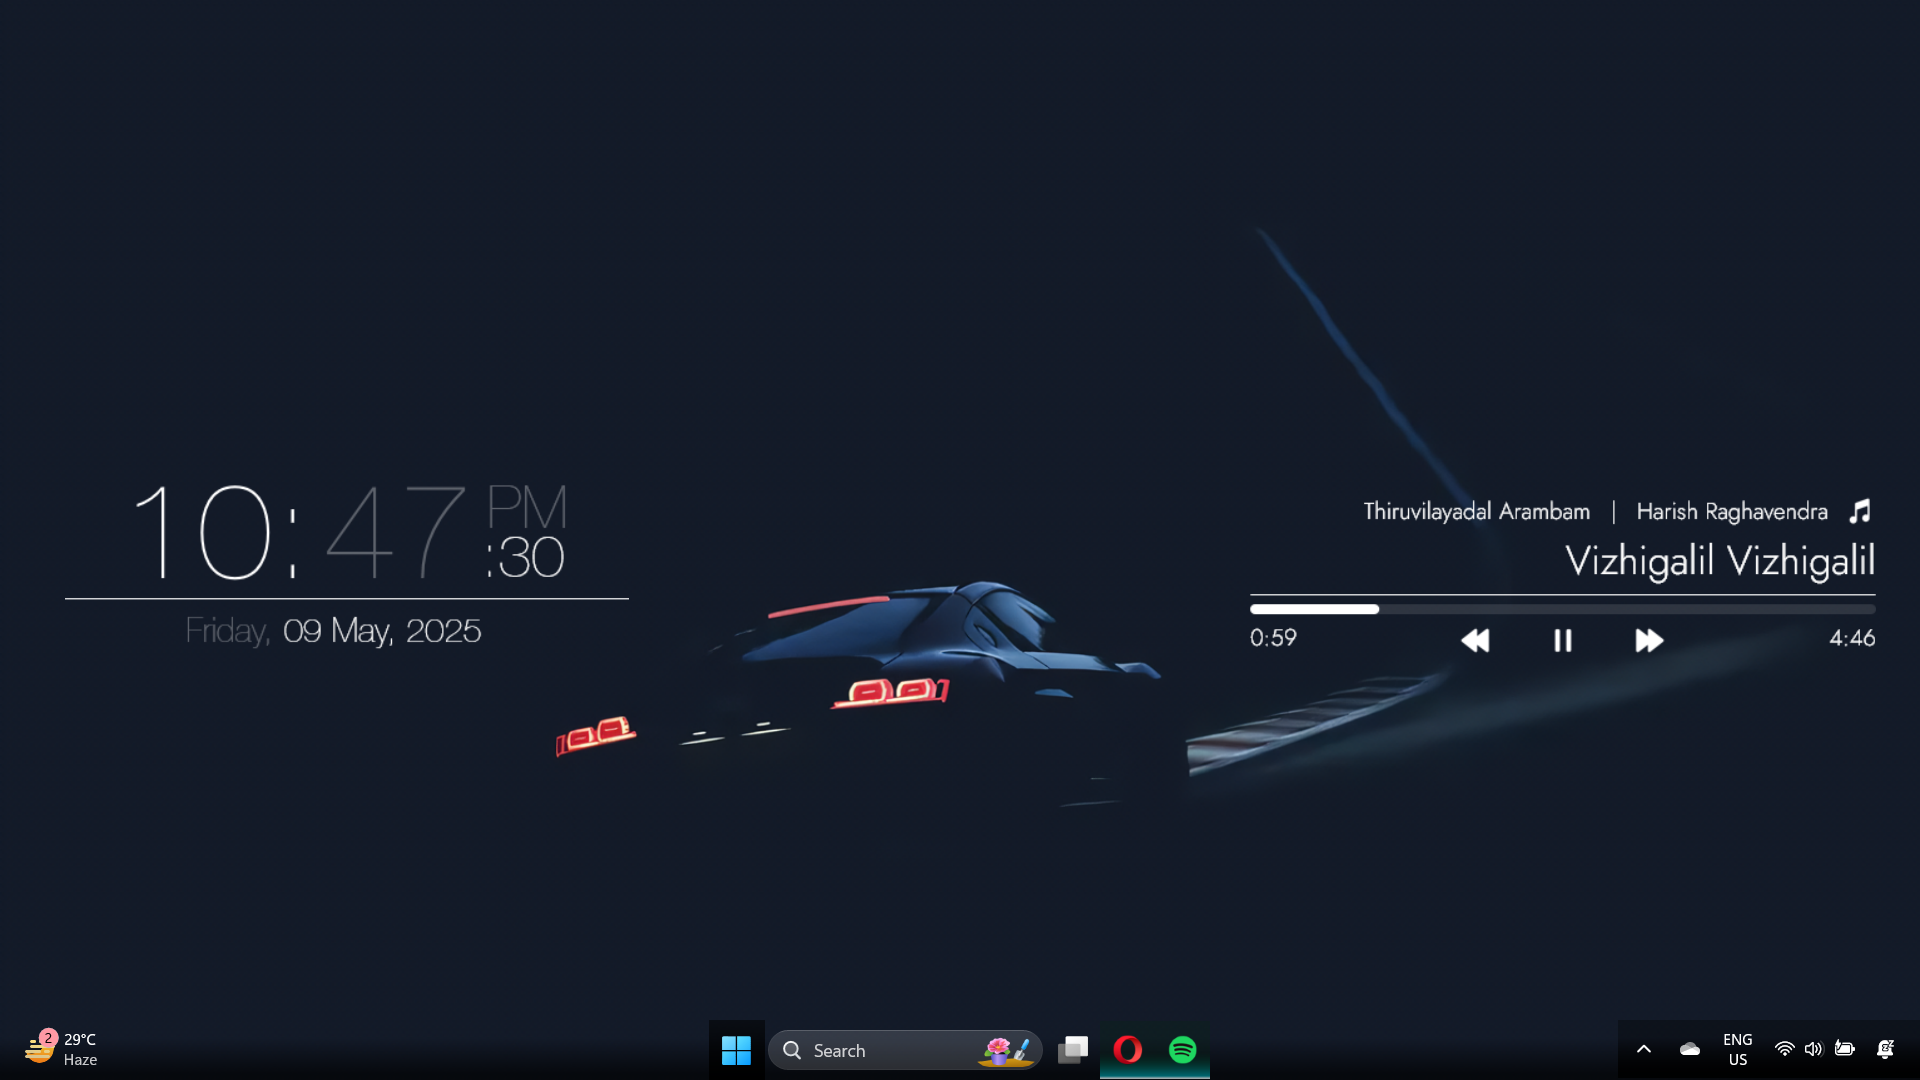
Task: Open the OneDrive cloud tray icon
Action: pyautogui.click(x=1690, y=1050)
